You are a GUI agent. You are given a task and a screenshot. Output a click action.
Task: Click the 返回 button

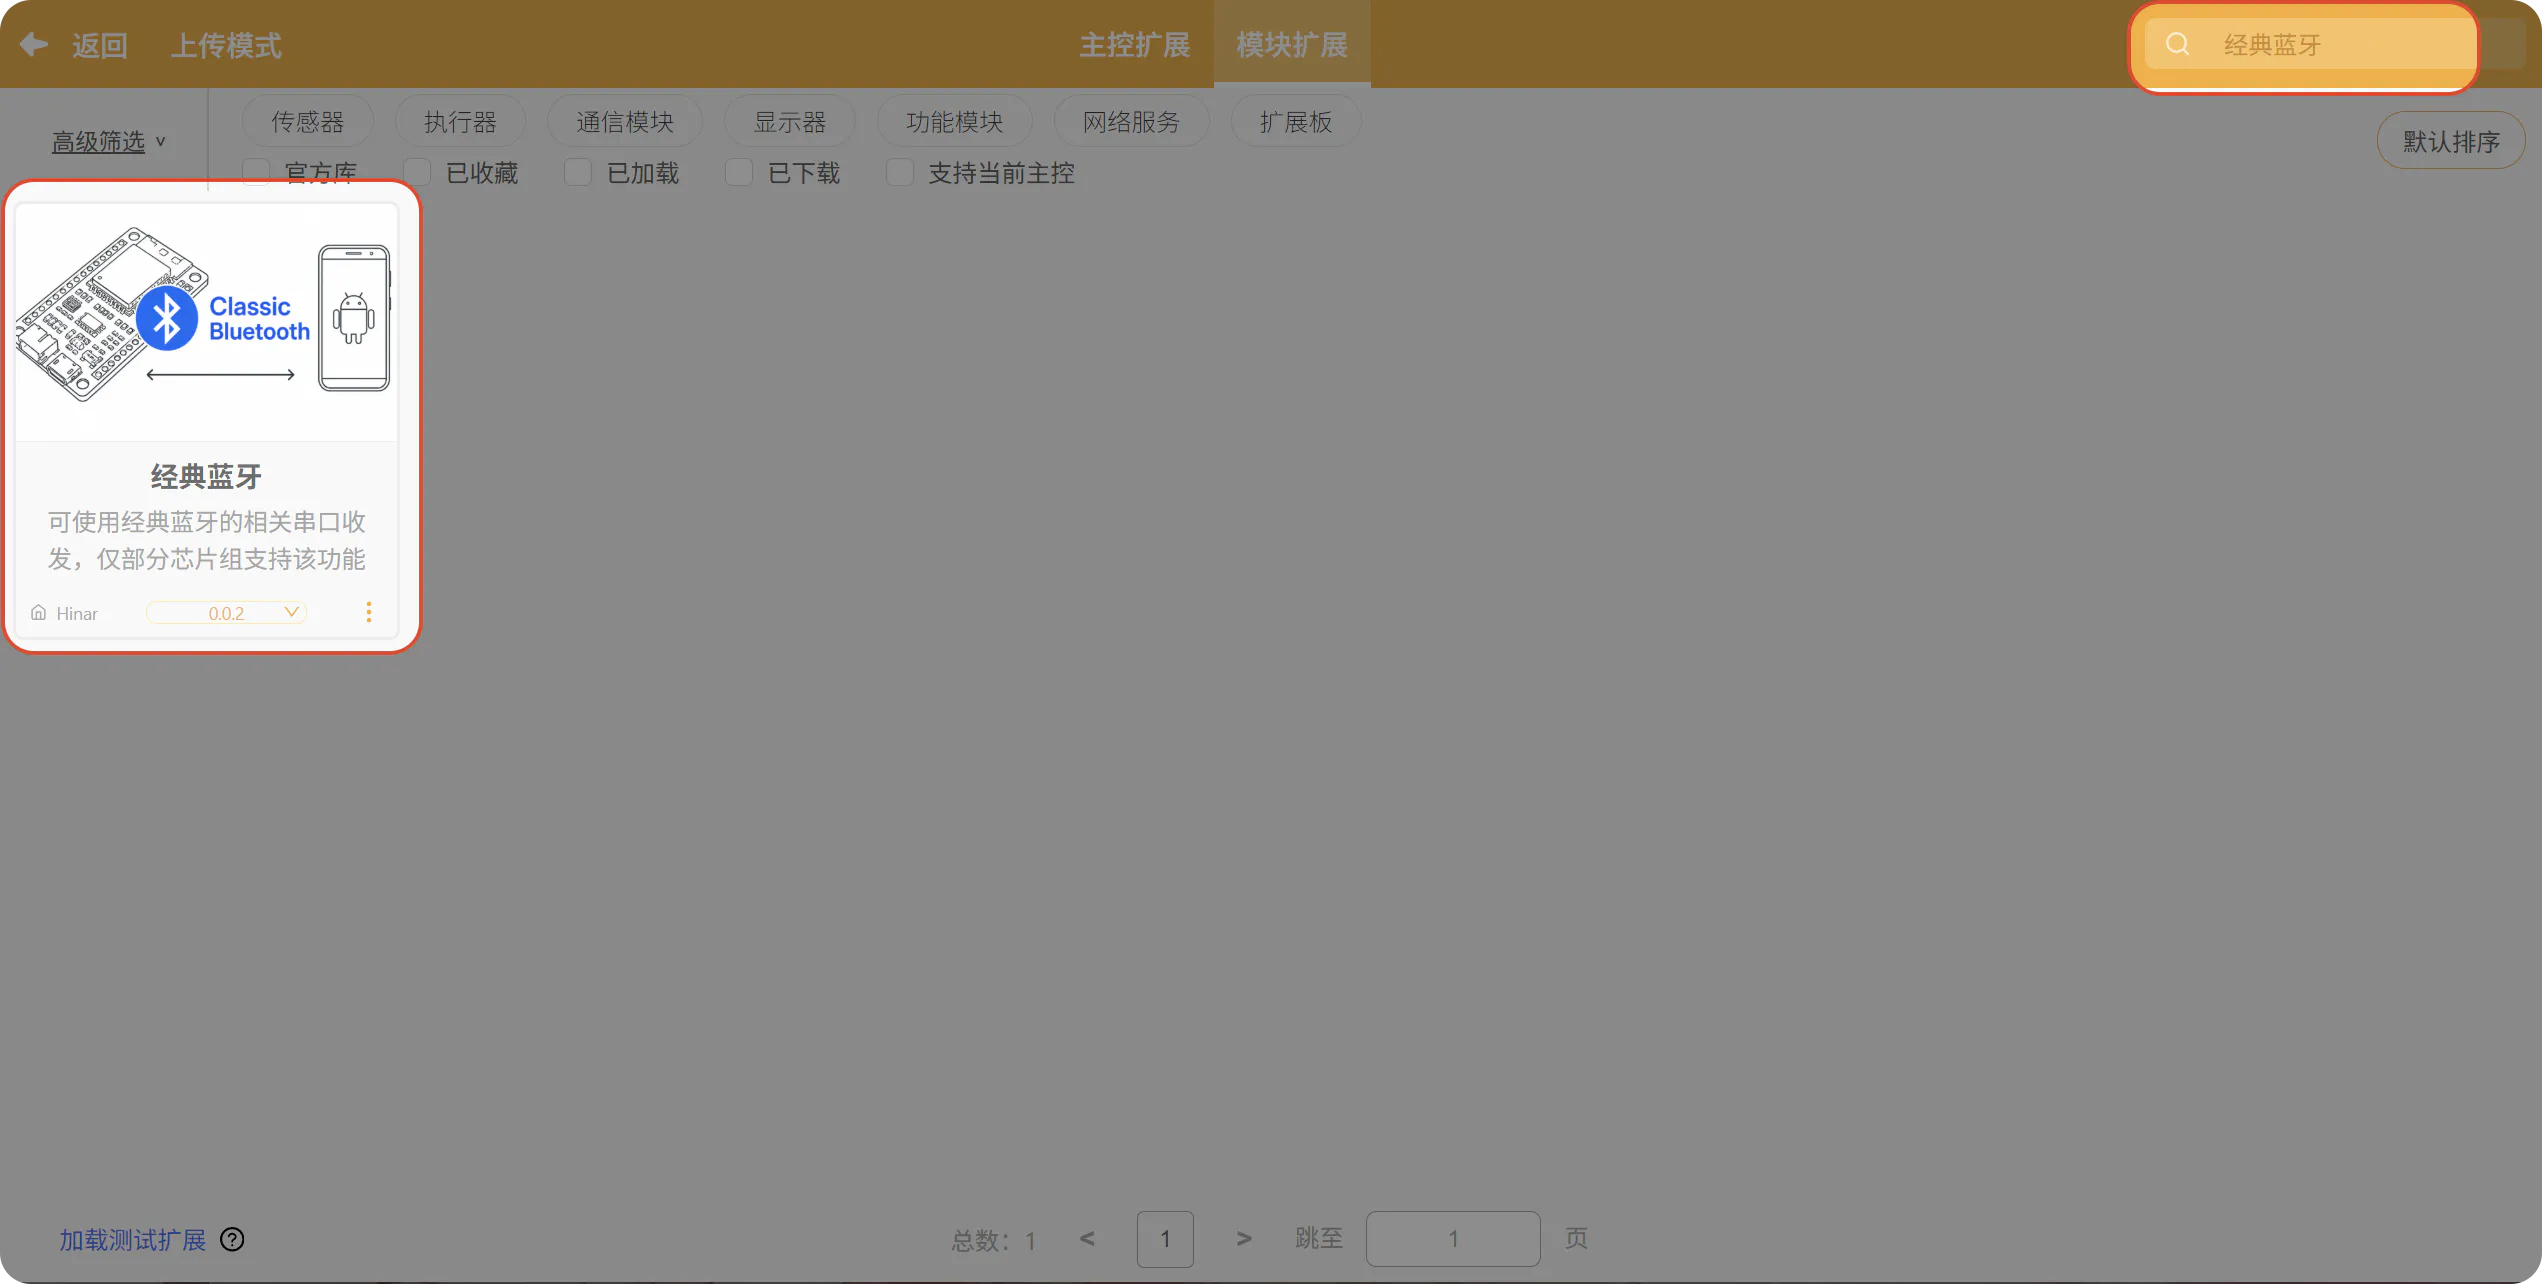click(x=100, y=45)
